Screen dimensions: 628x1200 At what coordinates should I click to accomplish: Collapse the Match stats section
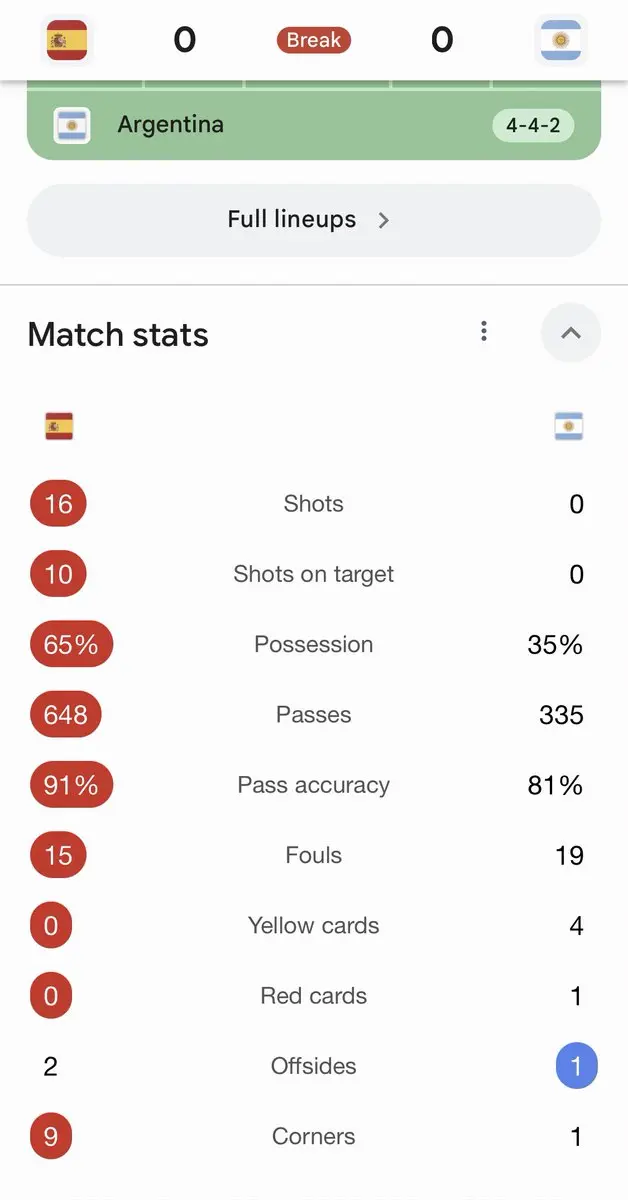click(x=571, y=333)
